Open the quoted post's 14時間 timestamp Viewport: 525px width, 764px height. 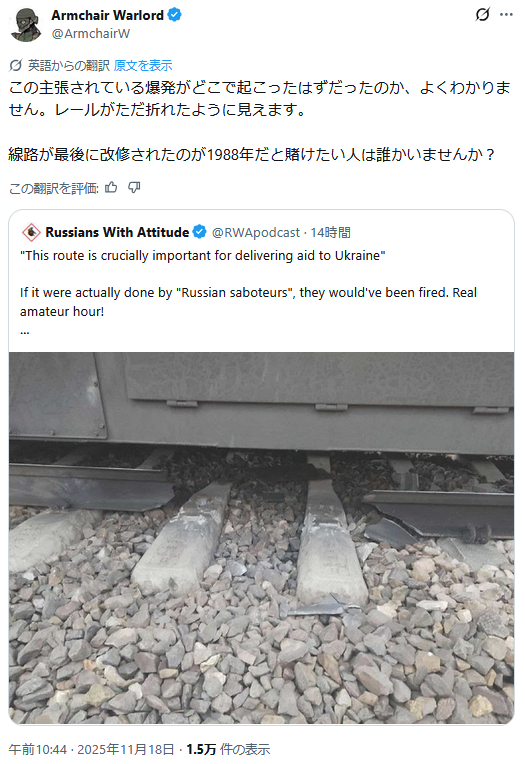coord(331,232)
